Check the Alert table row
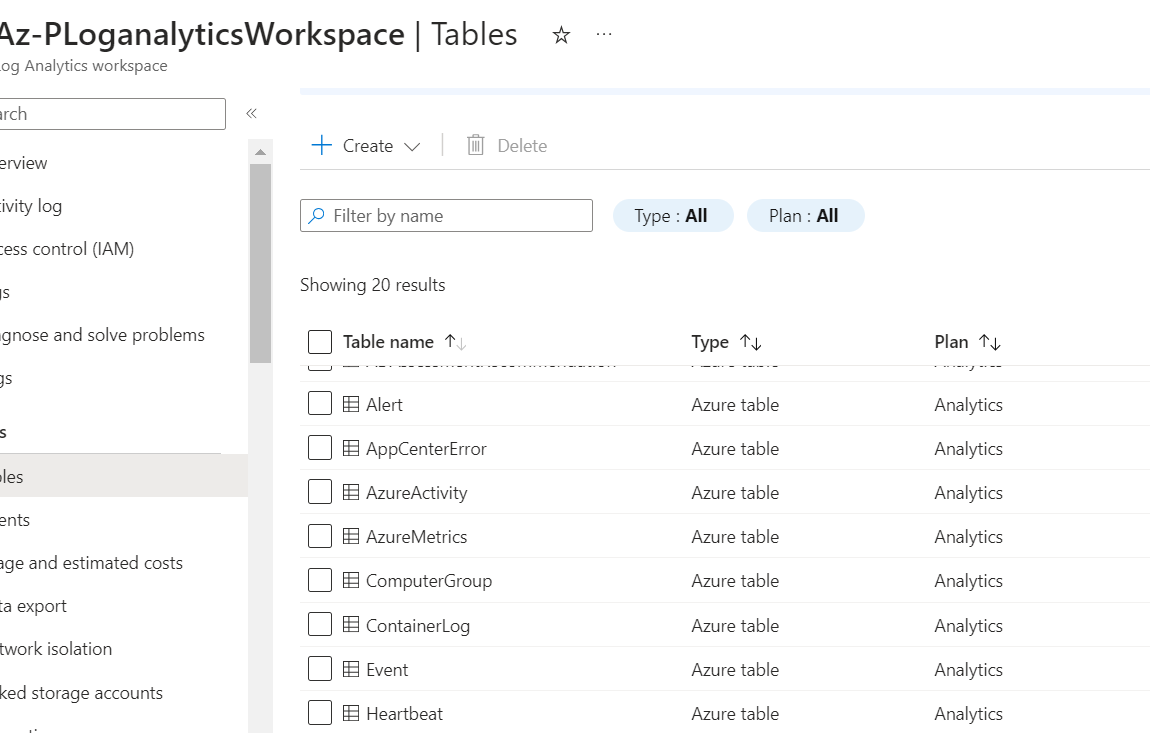 coord(320,403)
